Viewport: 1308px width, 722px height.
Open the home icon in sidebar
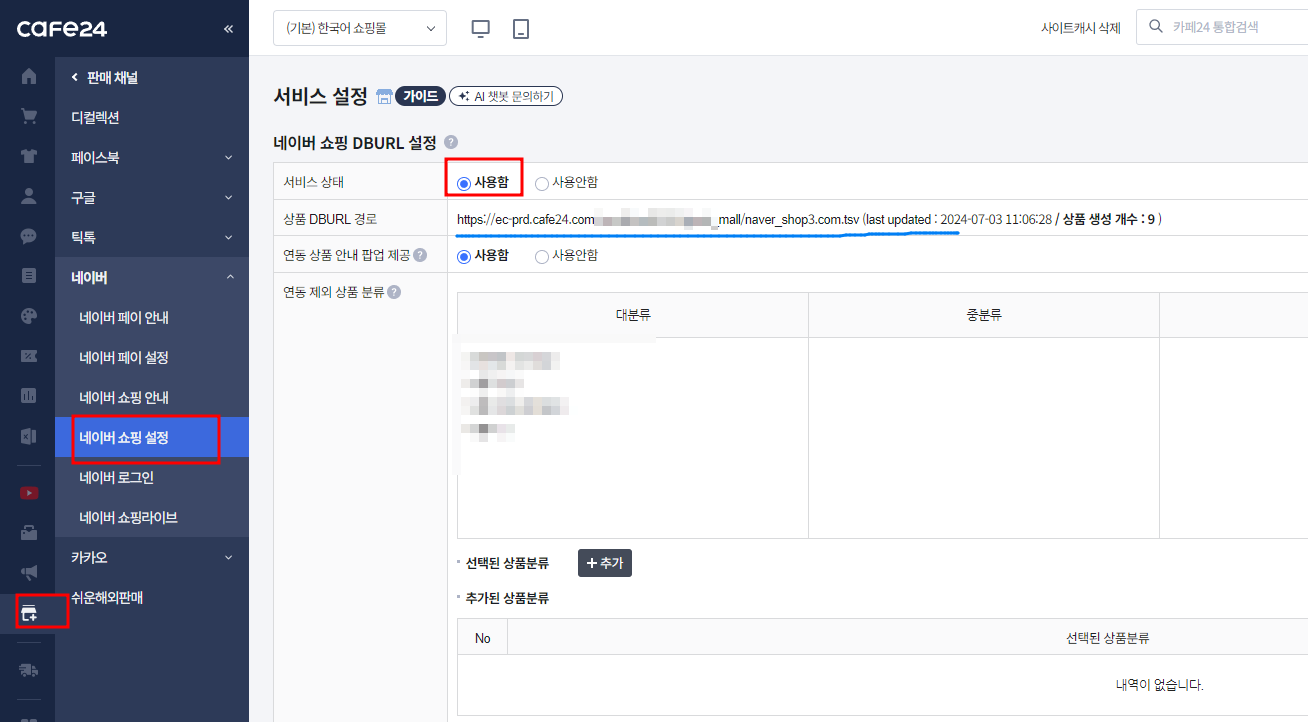click(x=29, y=76)
